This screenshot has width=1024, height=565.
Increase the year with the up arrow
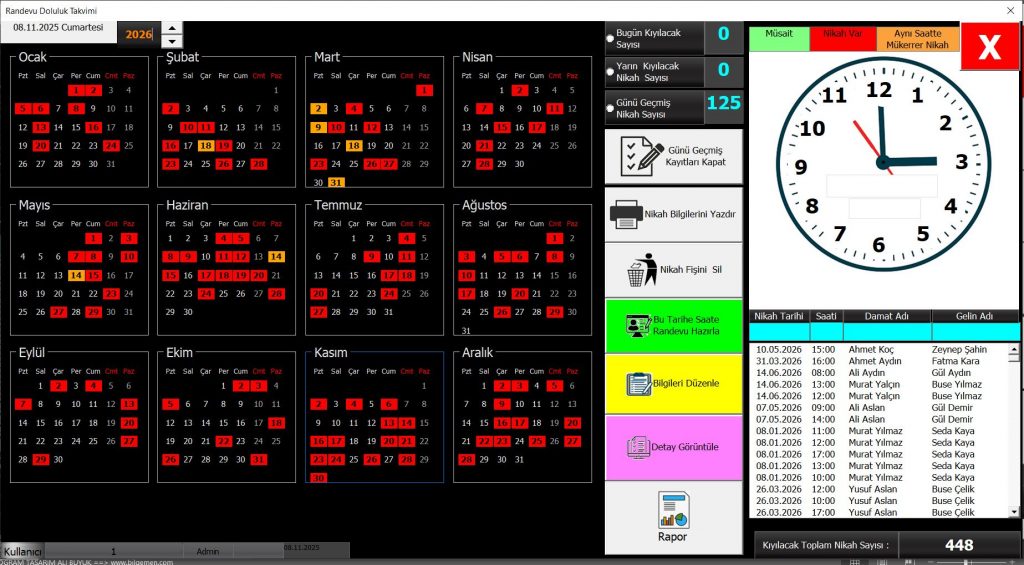[x=173, y=28]
